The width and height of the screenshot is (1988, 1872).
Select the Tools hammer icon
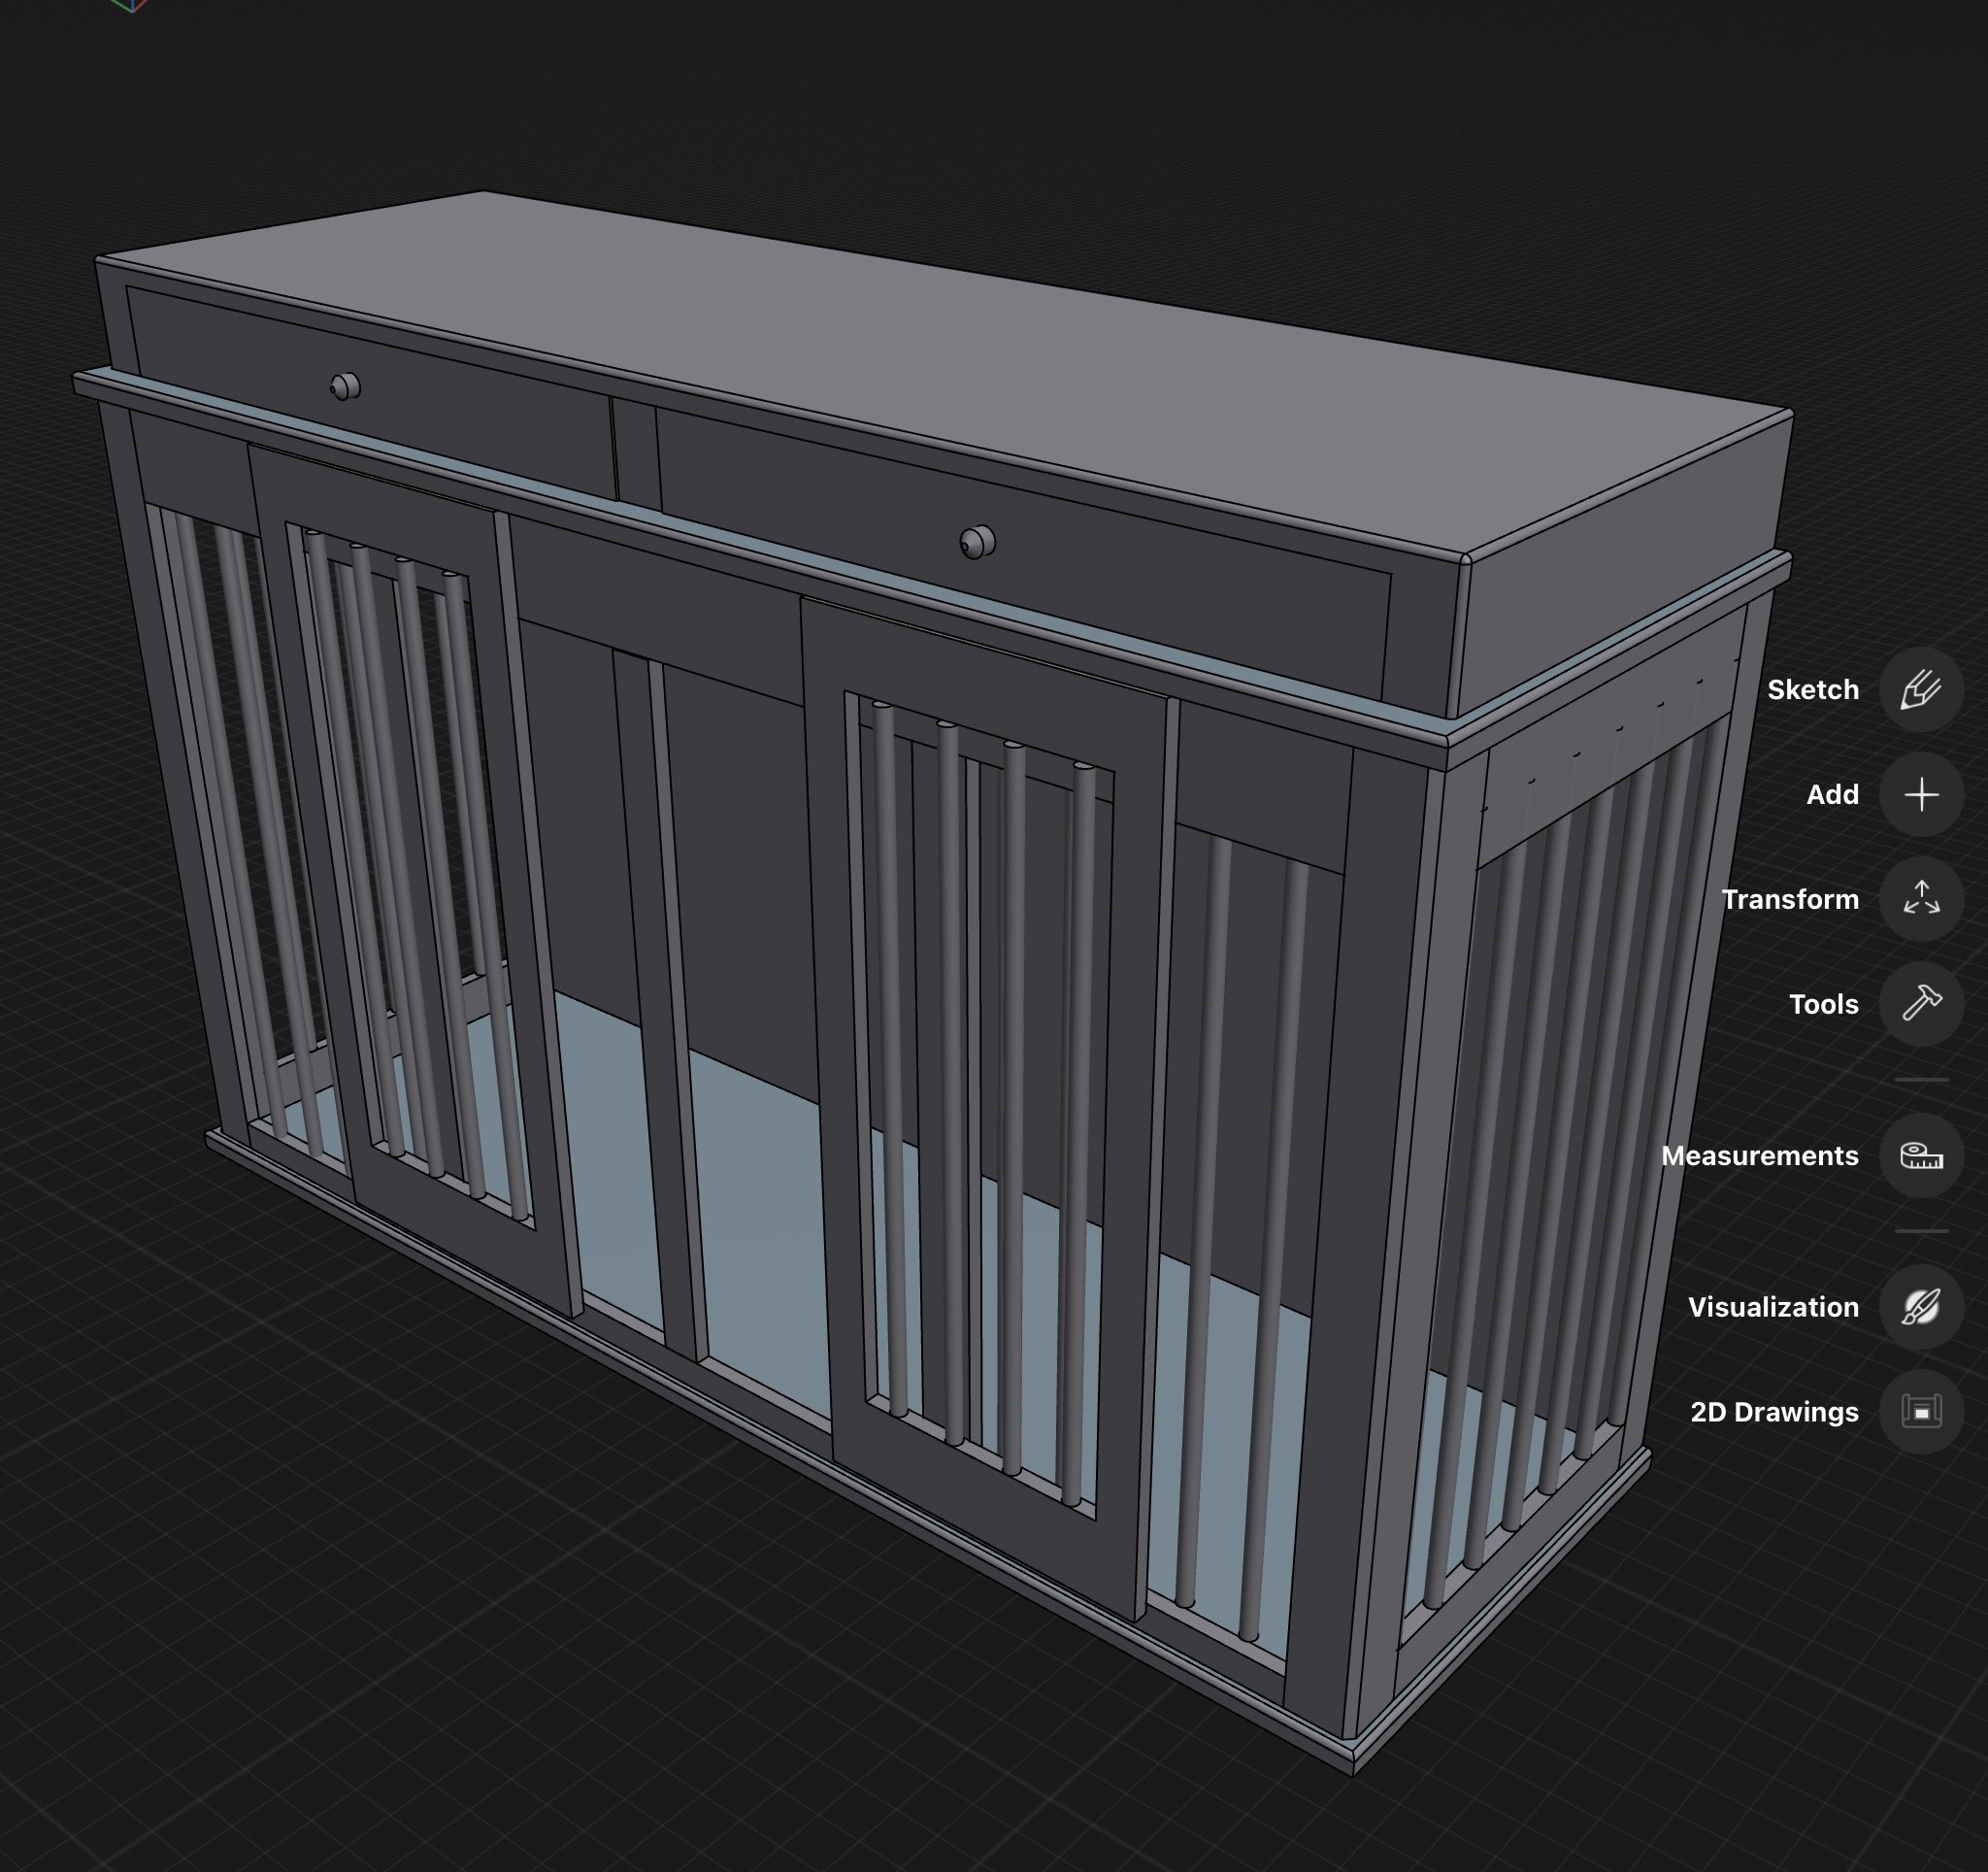(1921, 1004)
